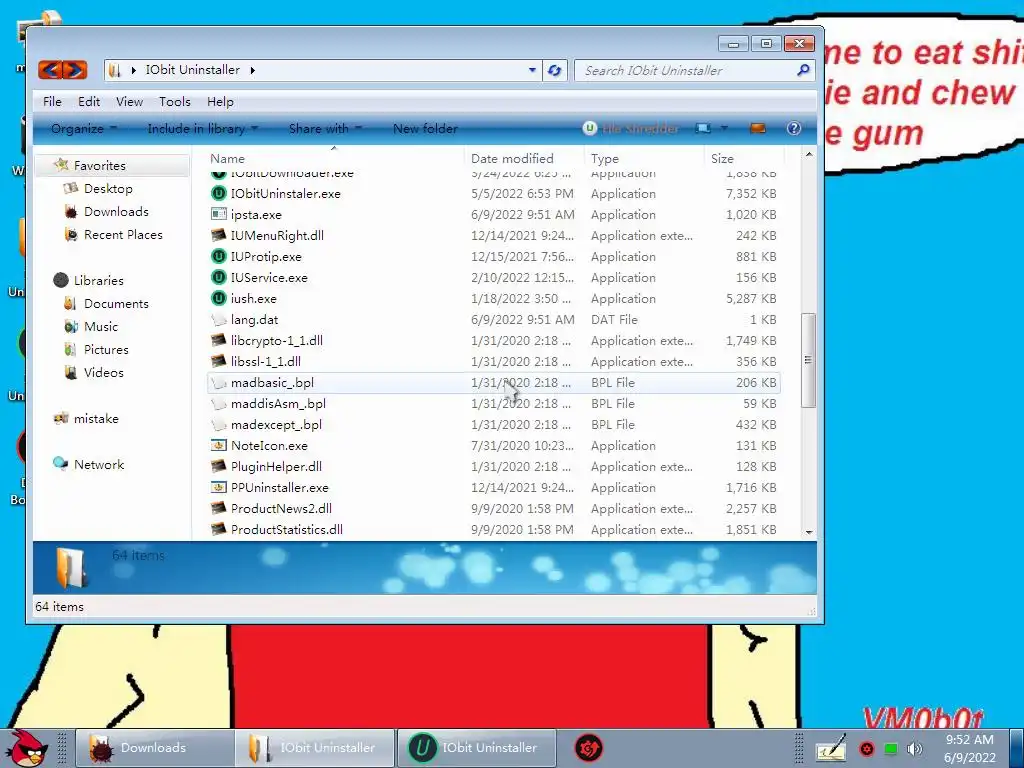Select the PluginHelper.dll file icon
1024x768 pixels.
coord(219,466)
